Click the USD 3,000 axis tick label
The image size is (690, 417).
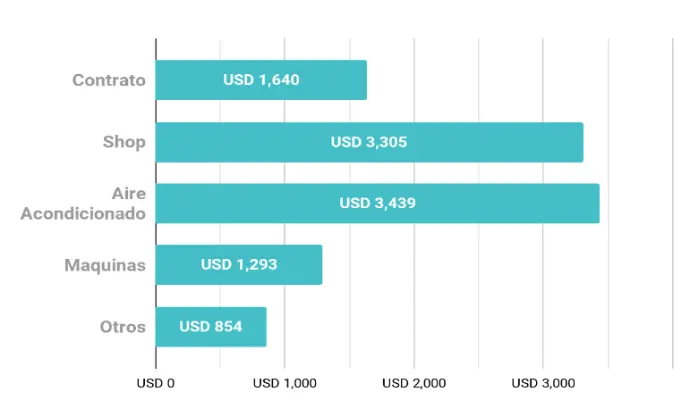[x=543, y=384]
